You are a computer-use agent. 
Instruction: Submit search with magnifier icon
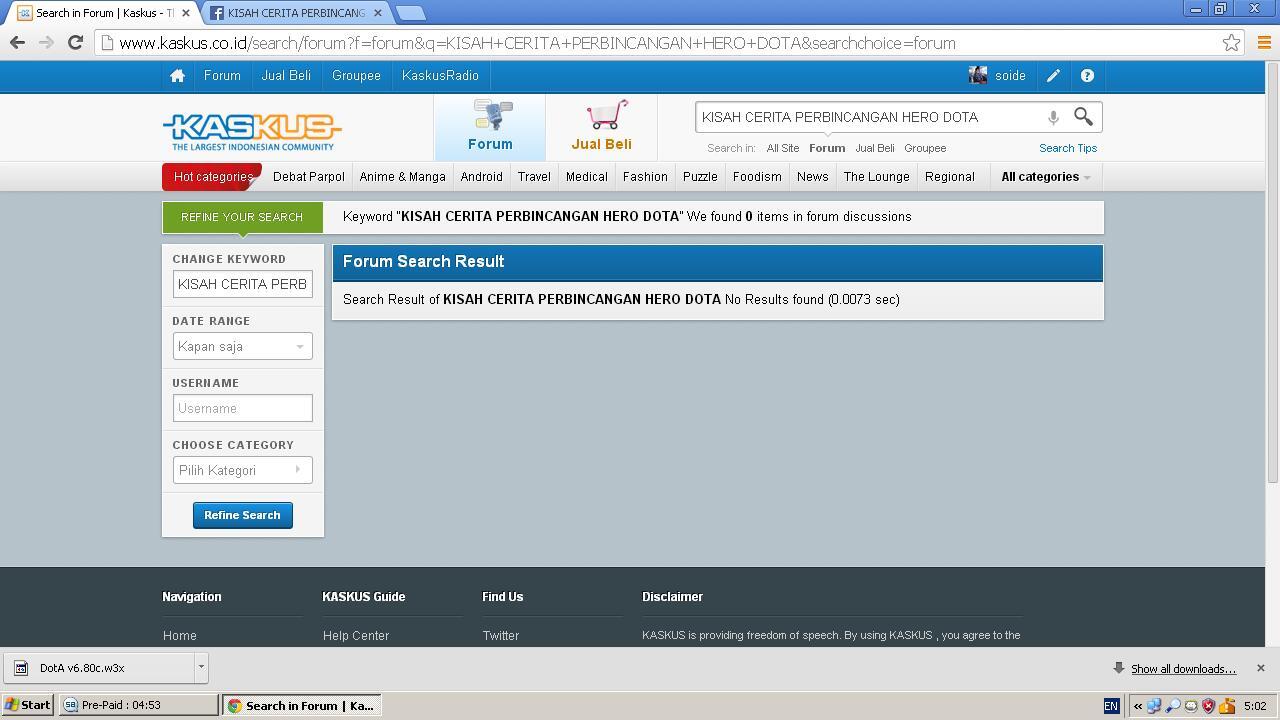pos(1083,117)
